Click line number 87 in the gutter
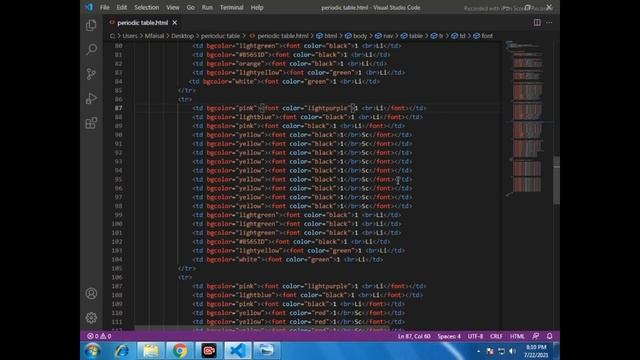 (118, 108)
